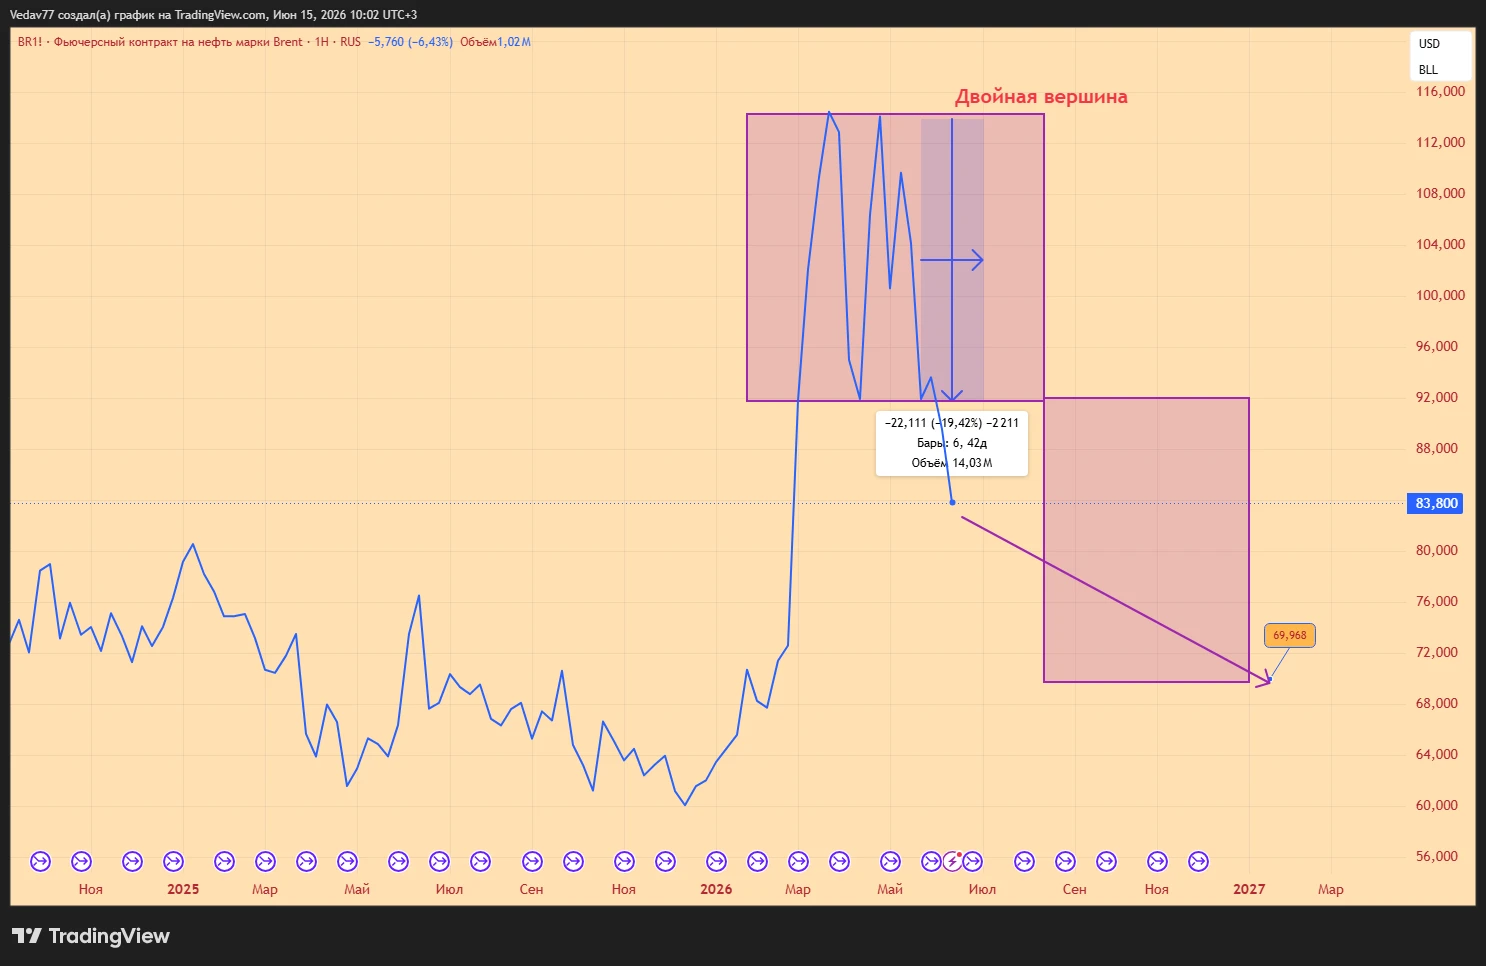The image size is (1486, 966).
Task: Select rollover icon above Мар 2026 label
Action: (x=798, y=861)
